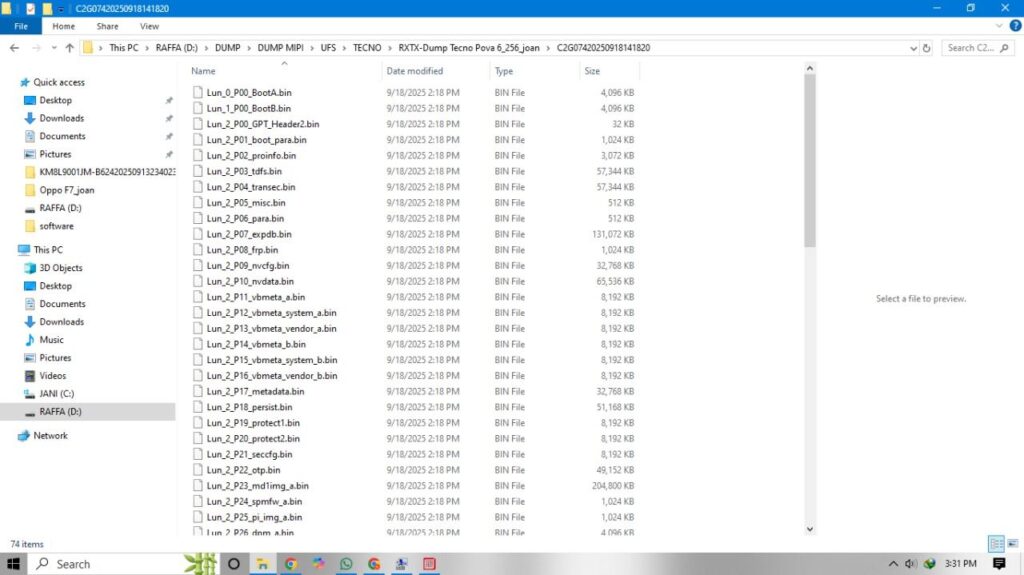
Task: Sort by Size column header
Action: point(592,71)
